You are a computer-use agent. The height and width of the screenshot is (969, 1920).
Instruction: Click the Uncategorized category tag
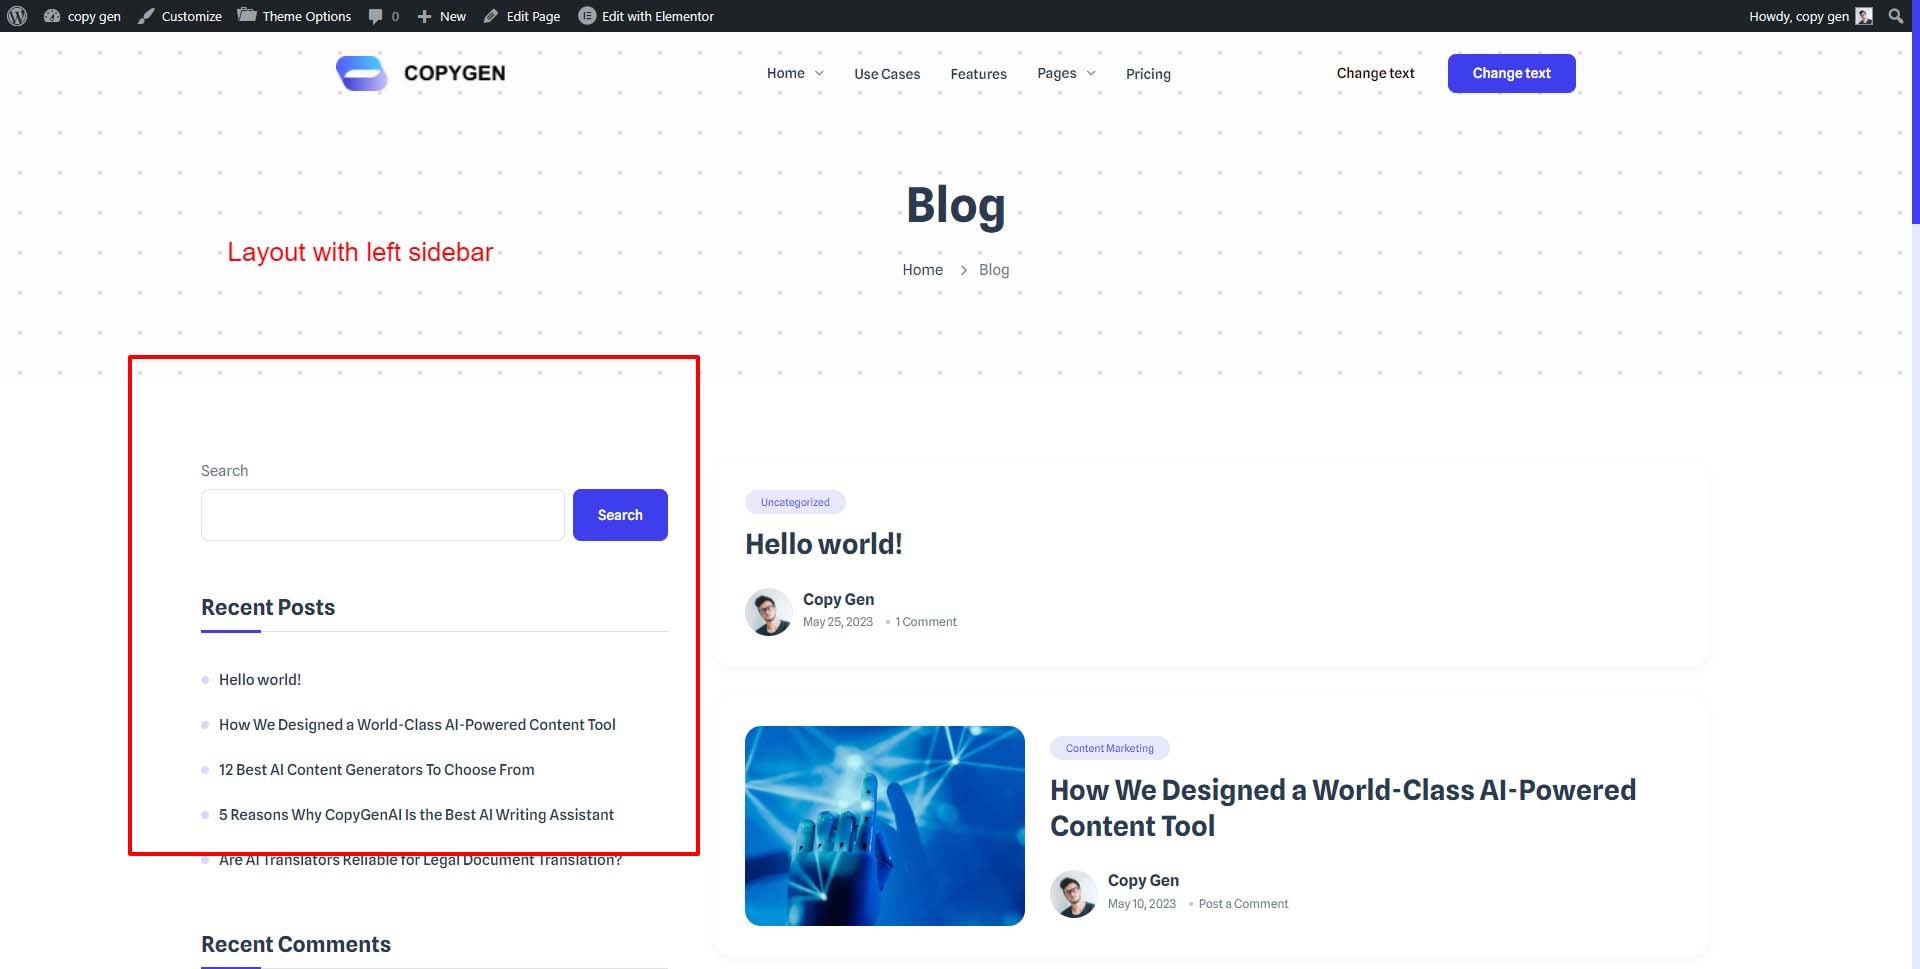click(x=795, y=502)
